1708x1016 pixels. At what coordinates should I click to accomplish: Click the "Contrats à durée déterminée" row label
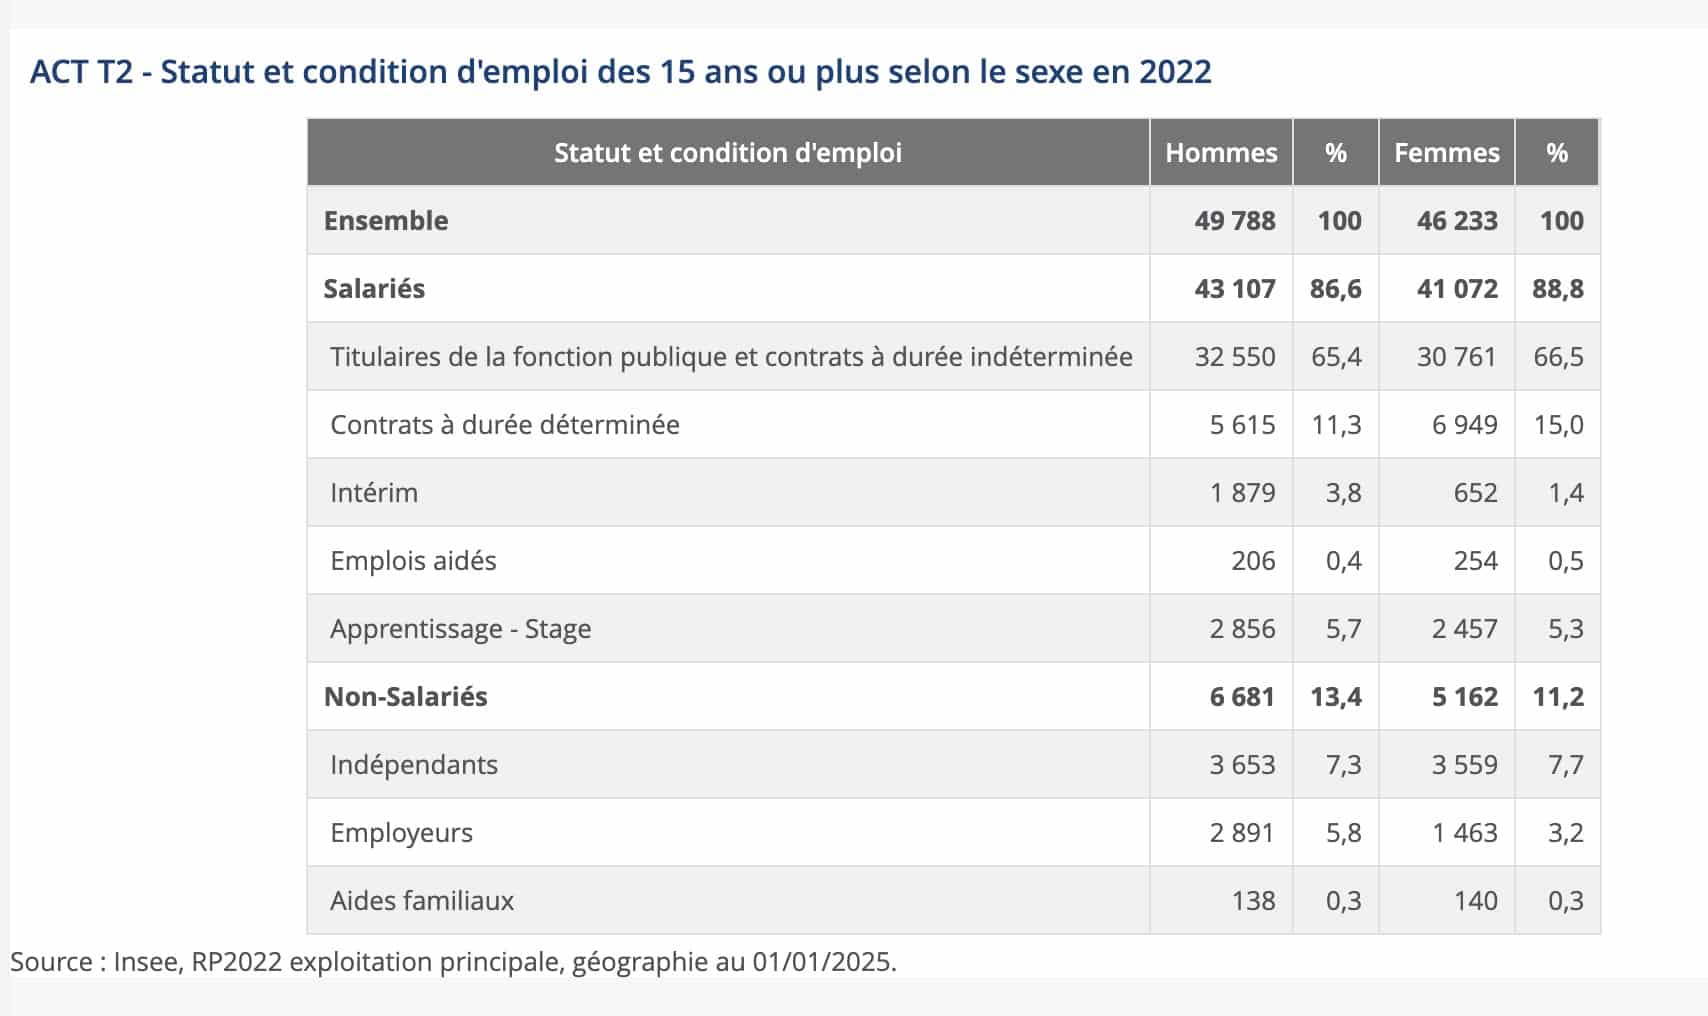pyautogui.click(x=504, y=425)
